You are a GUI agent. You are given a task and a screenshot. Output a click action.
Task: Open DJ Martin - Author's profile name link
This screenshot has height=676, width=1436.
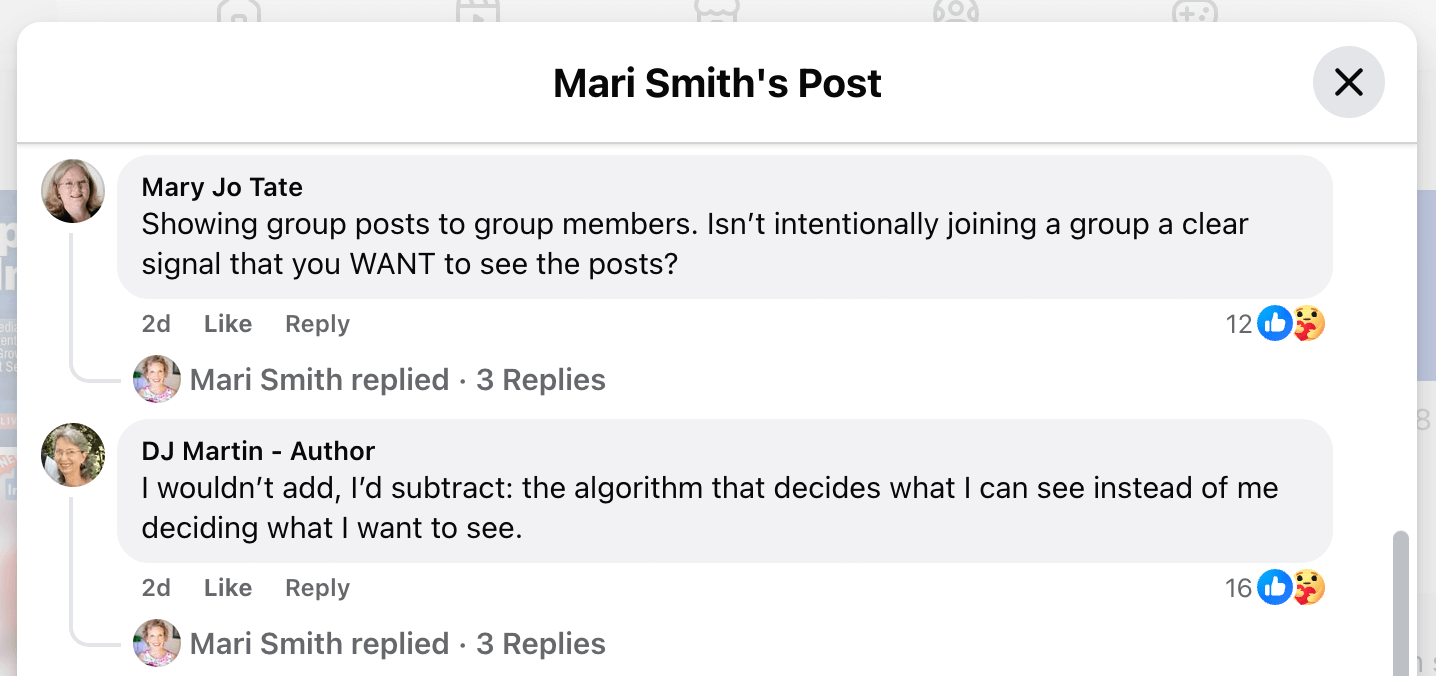pyautogui.click(x=257, y=450)
